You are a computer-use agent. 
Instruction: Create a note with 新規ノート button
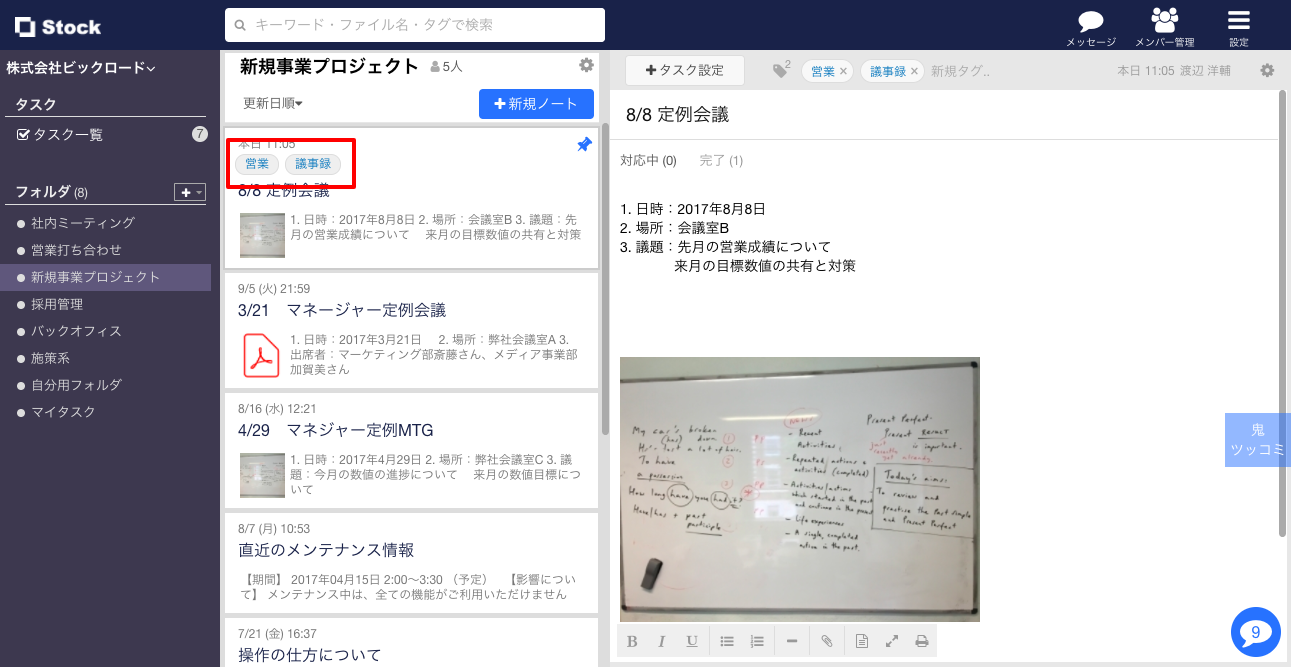[536, 104]
